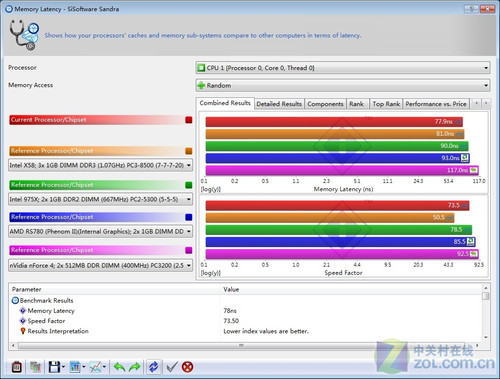
Task: Click the 78ns value cell
Action: point(230,311)
